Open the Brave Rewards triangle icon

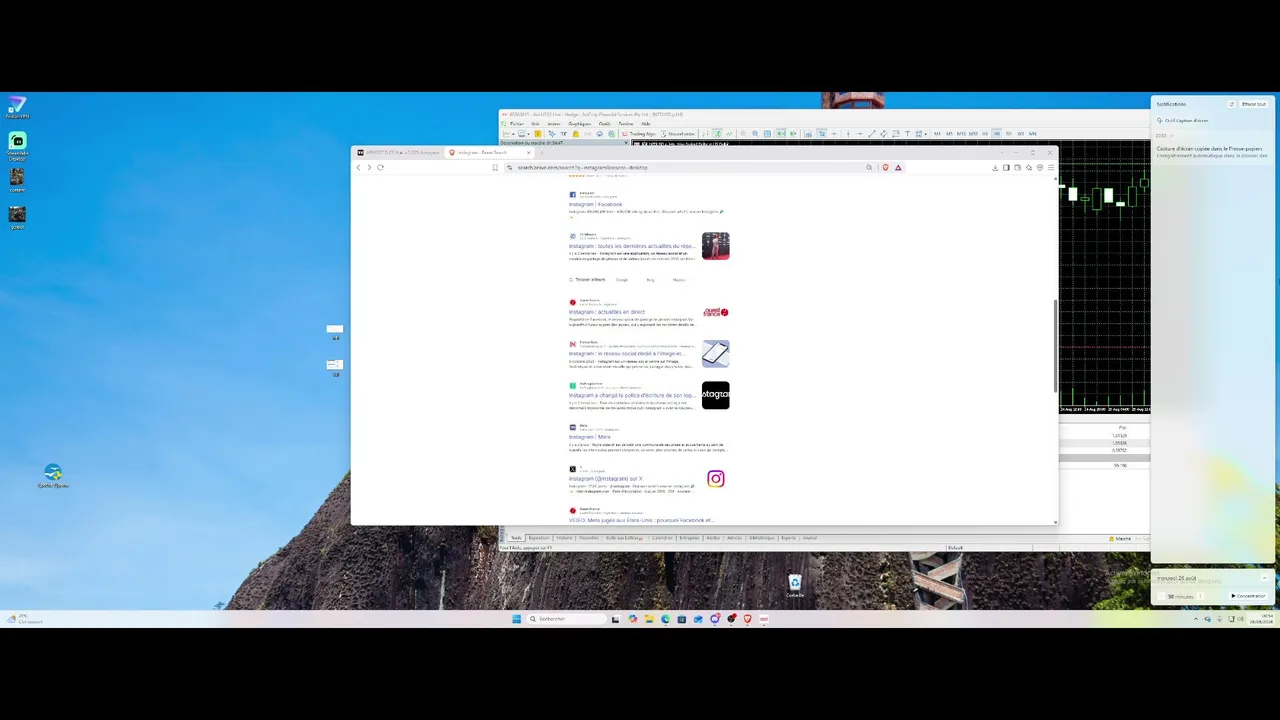click(x=898, y=167)
